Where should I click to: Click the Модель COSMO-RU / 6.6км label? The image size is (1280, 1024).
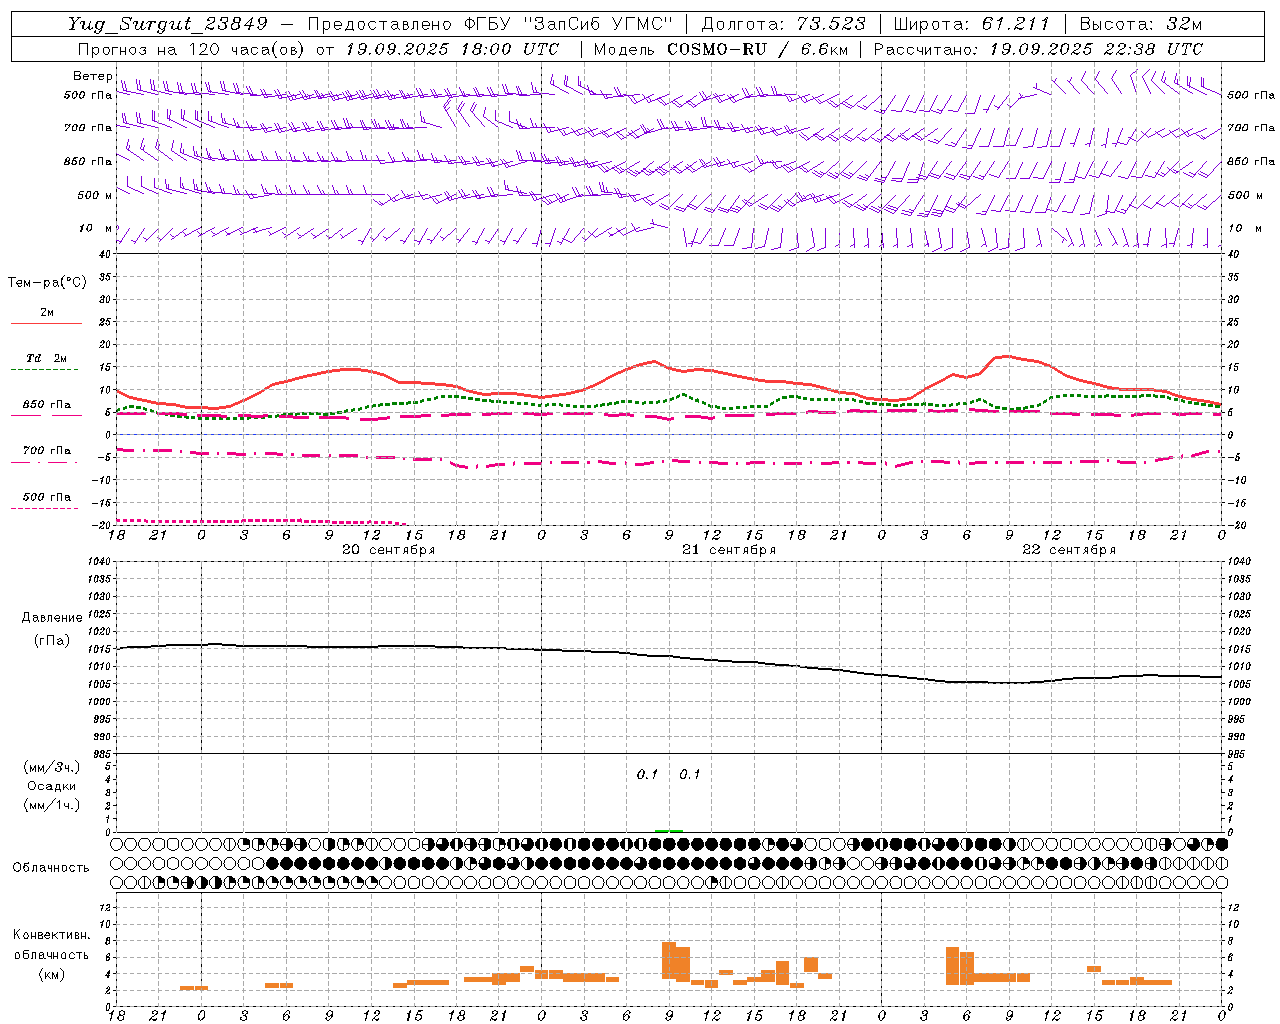pos(721,49)
